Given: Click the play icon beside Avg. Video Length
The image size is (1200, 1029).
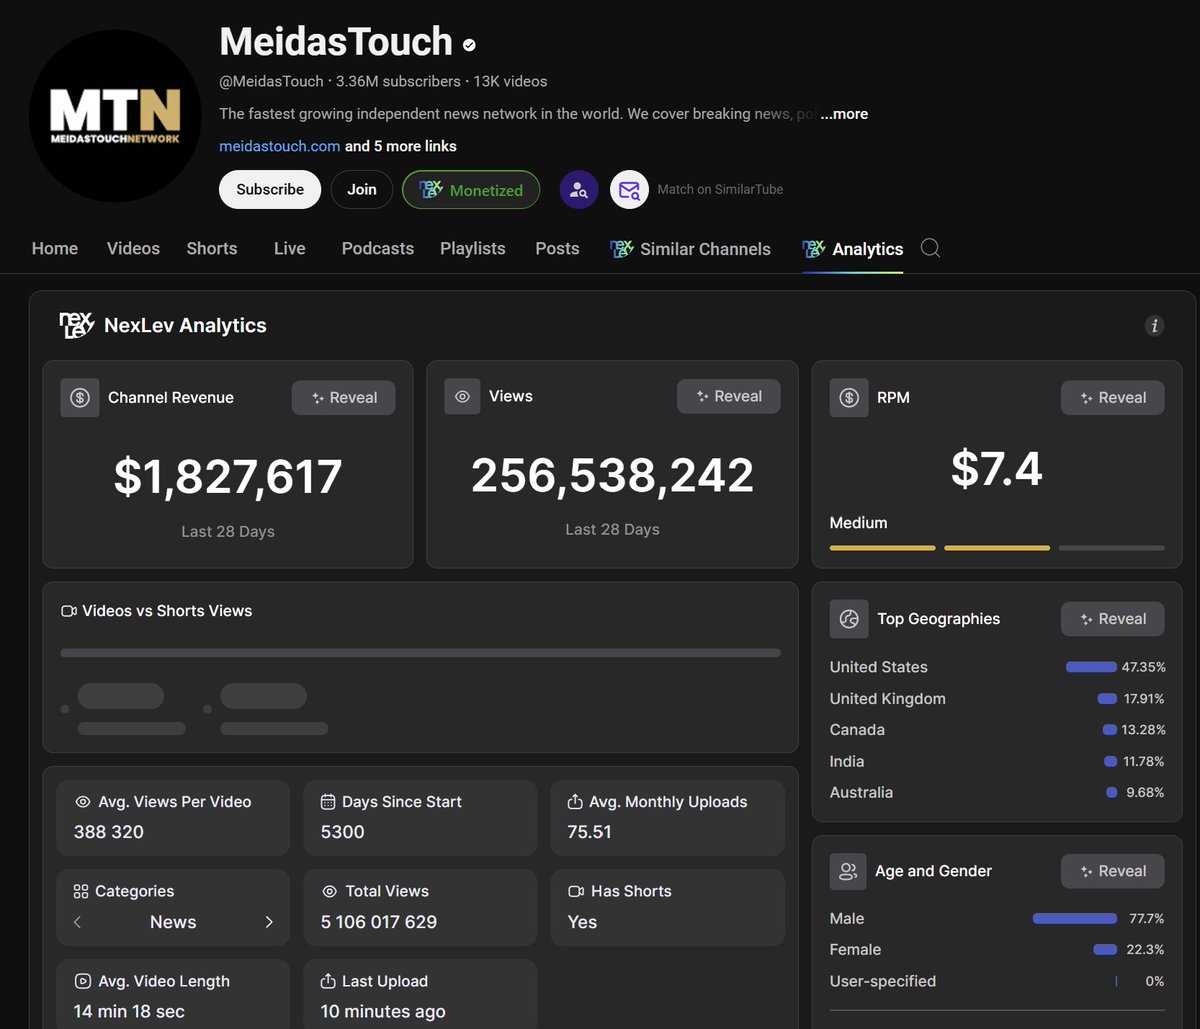Looking at the screenshot, I should coord(83,982).
